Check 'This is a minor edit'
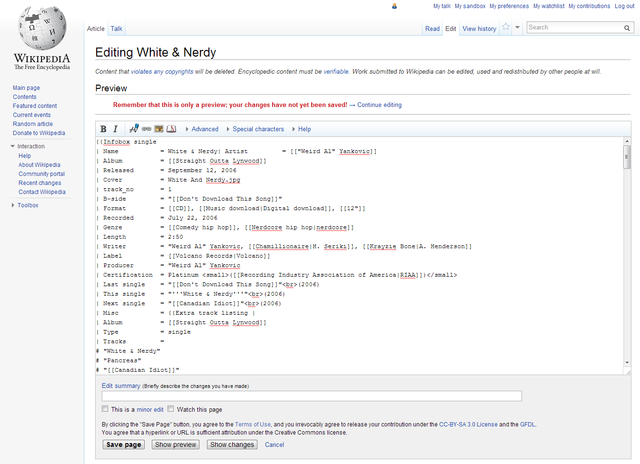This screenshot has width=640, height=464. click(105, 409)
